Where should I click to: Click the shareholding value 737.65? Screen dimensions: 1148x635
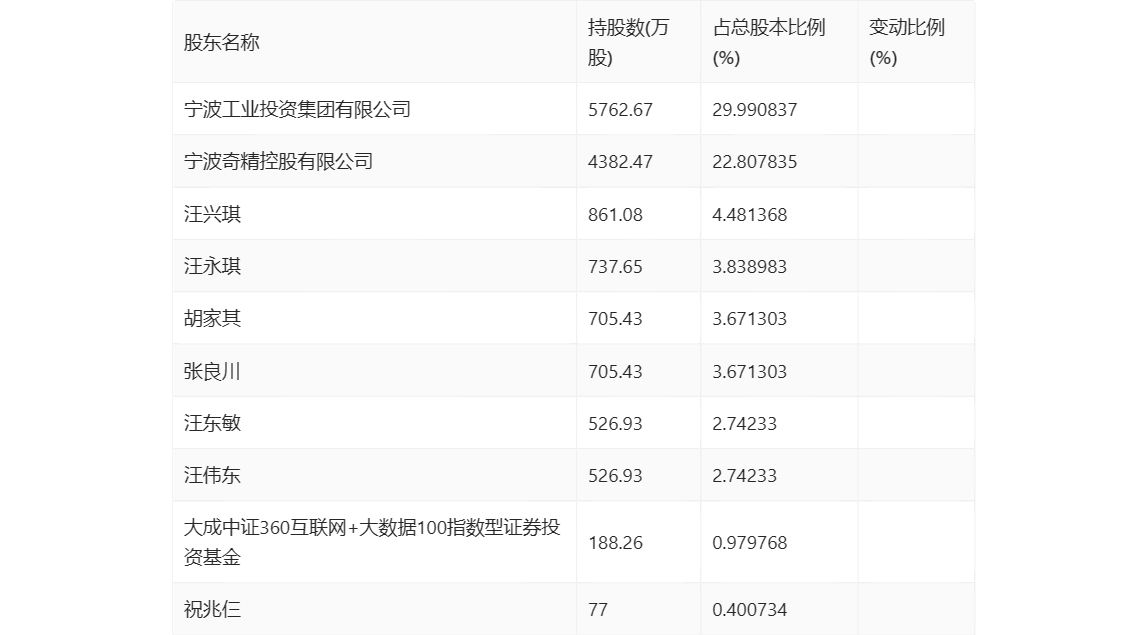(x=615, y=267)
